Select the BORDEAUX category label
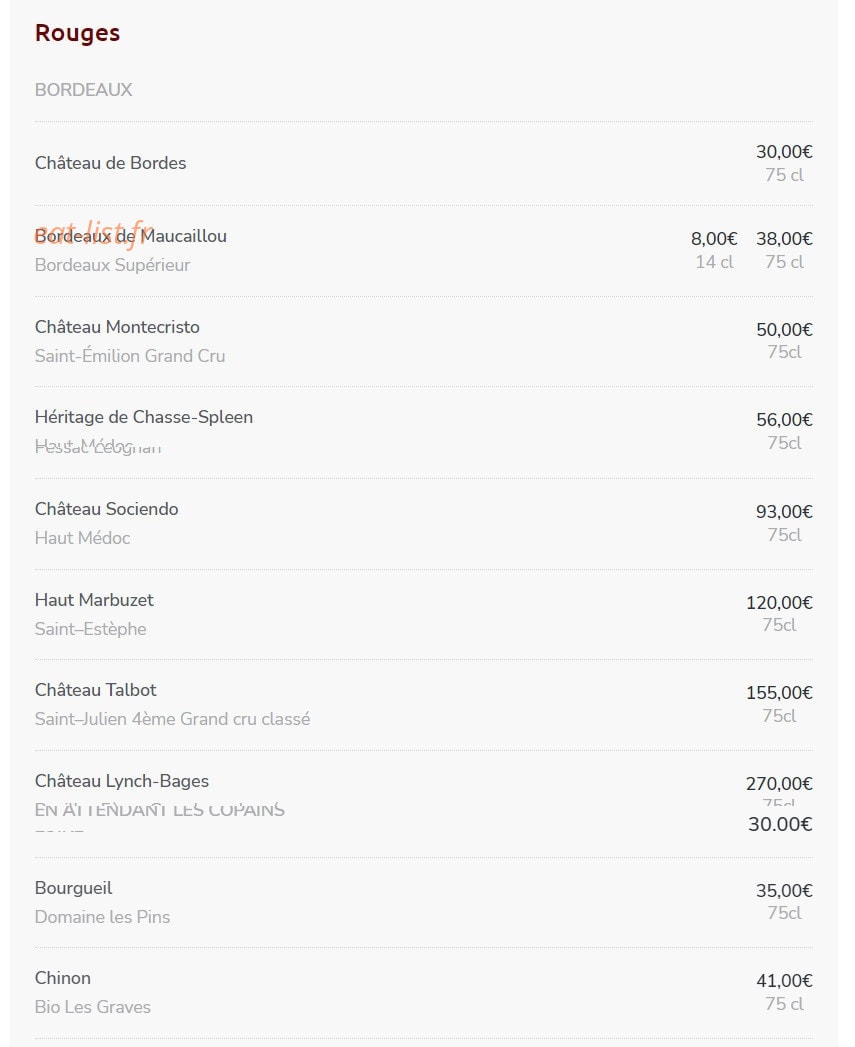 [83, 90]
